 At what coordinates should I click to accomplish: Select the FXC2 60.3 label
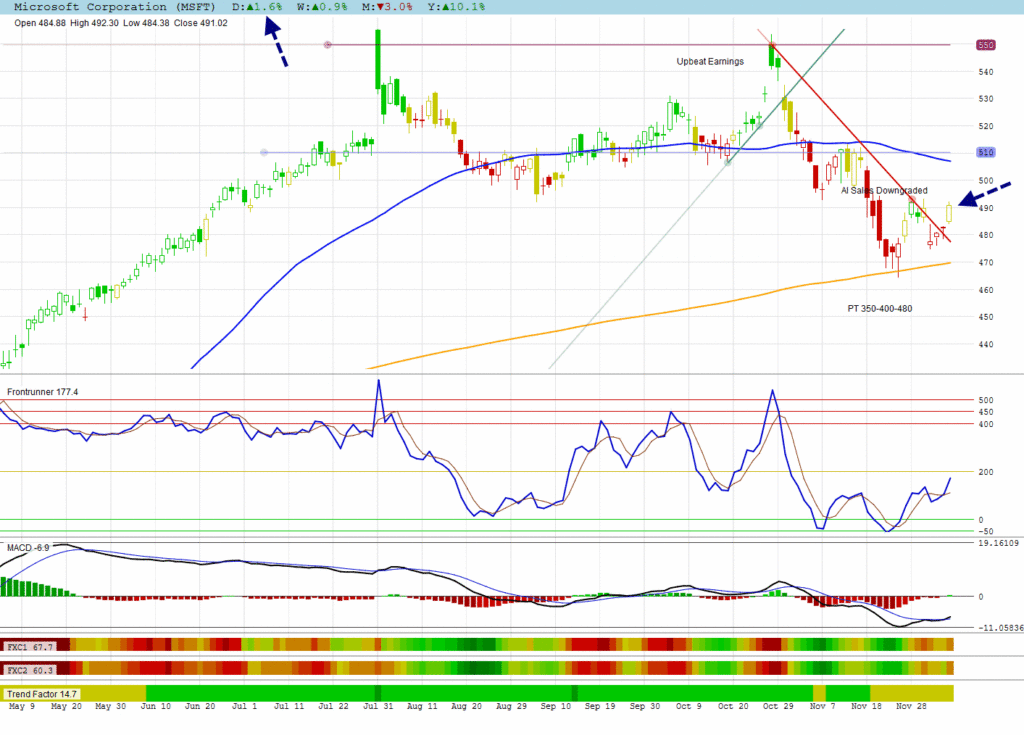30,668
